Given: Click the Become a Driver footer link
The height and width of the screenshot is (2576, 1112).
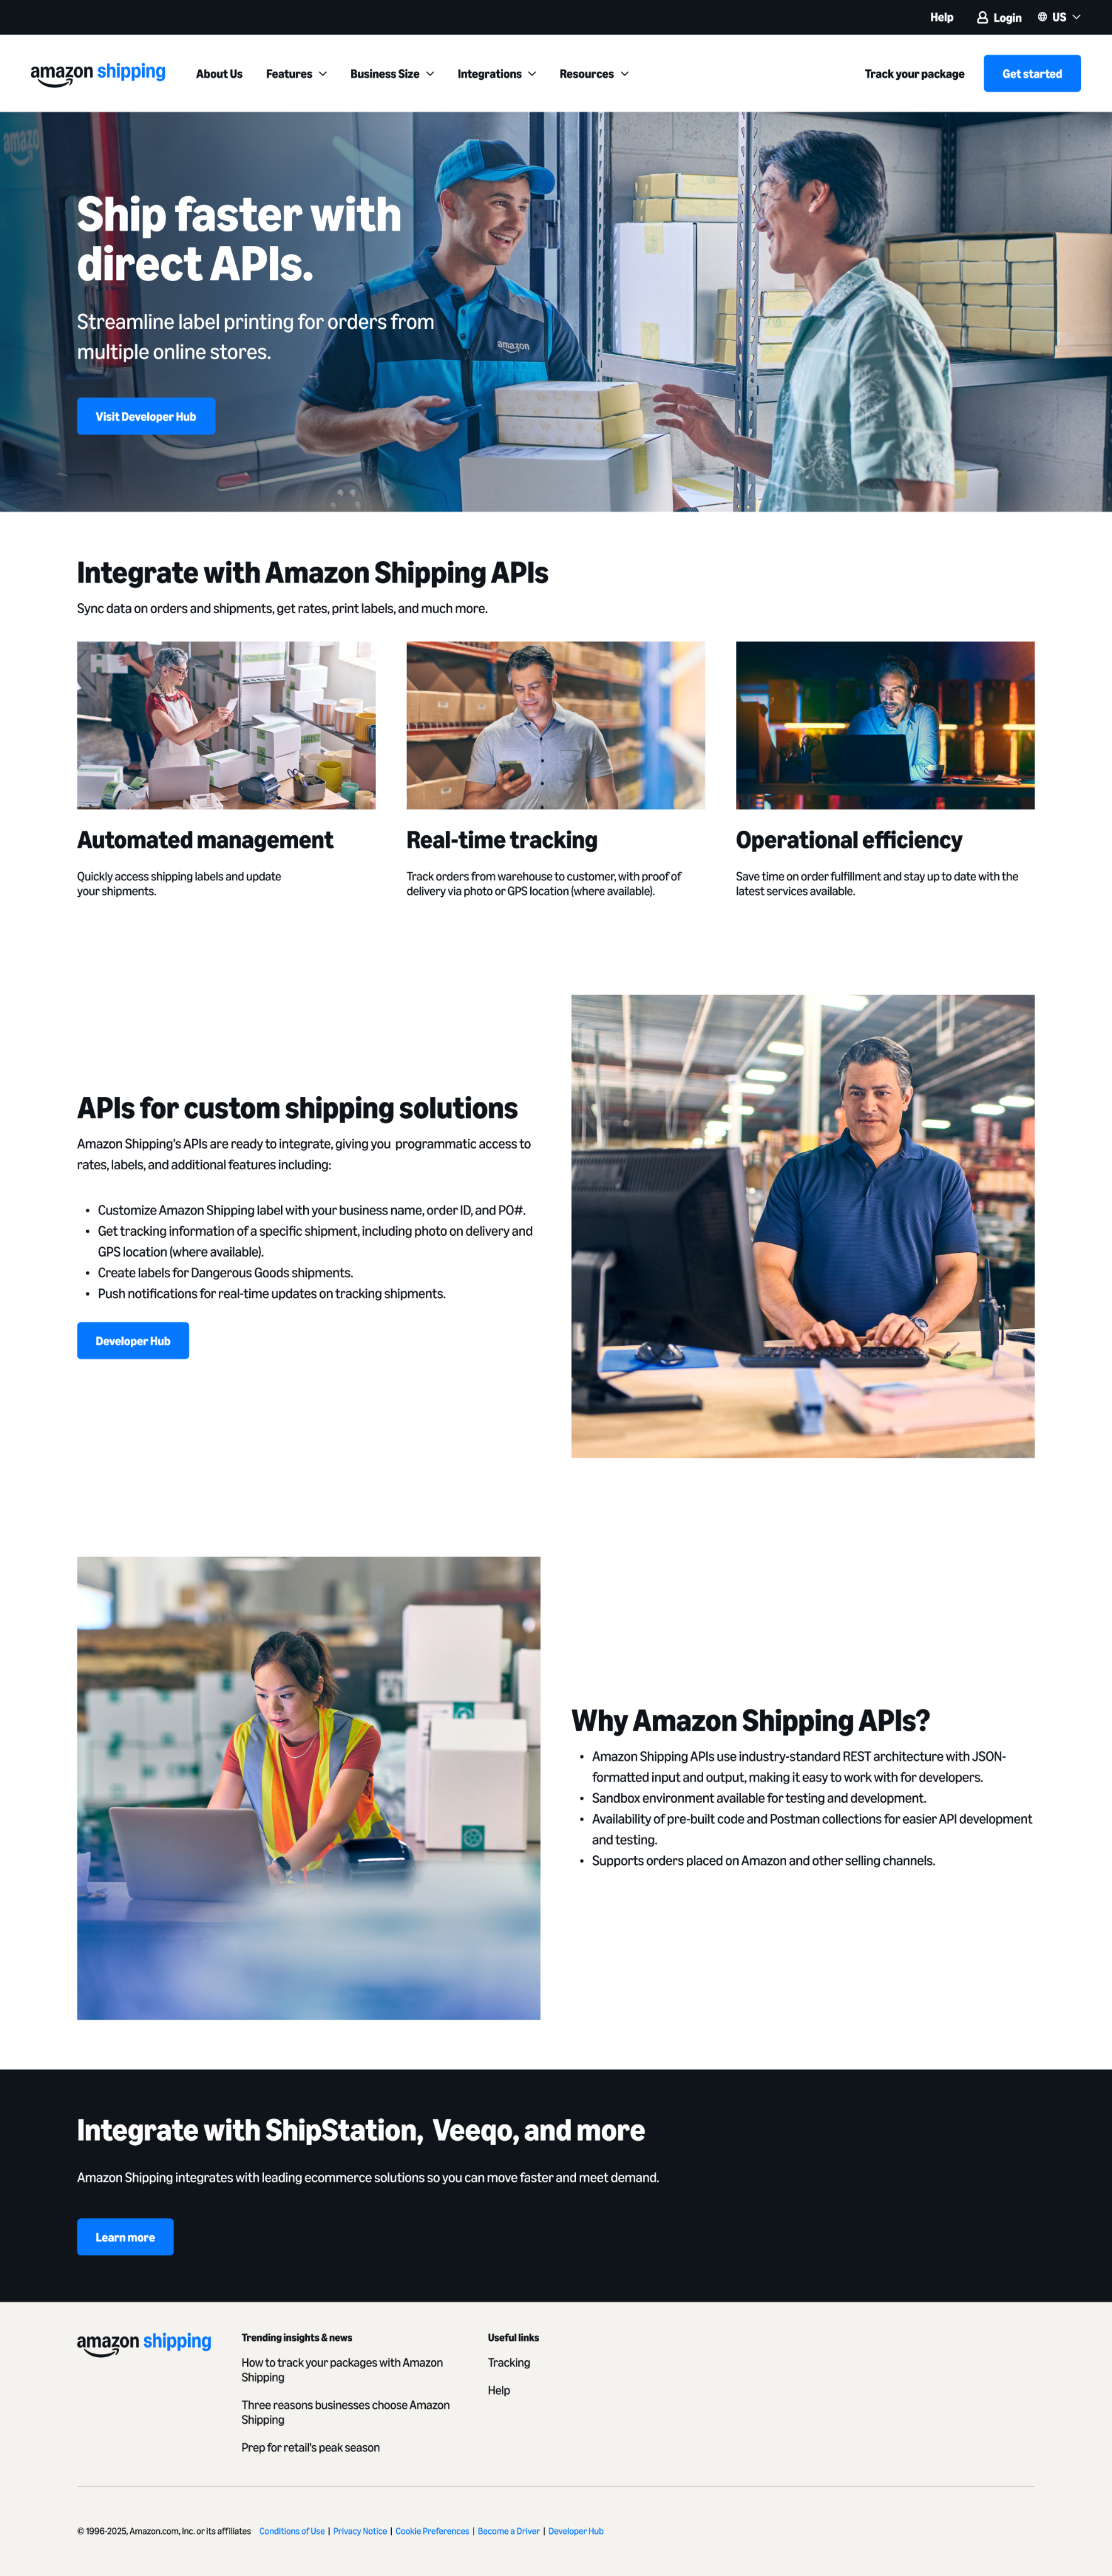Looking at the screenshot, I should (508, 2531).
